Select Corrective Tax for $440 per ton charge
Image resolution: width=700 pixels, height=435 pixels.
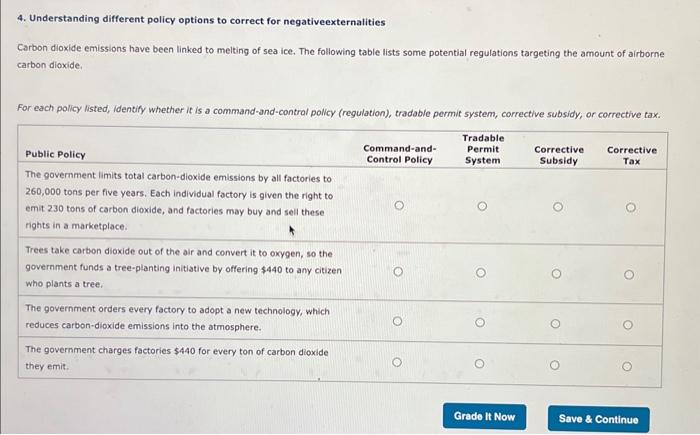click(630, 366)
